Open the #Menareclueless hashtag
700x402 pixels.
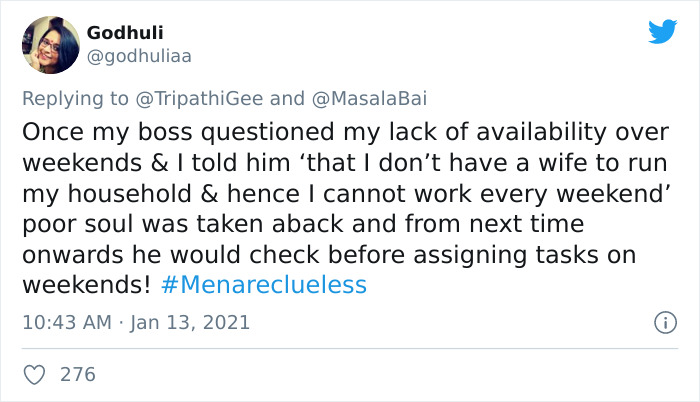pyautogui.click(x=264, y=285)
